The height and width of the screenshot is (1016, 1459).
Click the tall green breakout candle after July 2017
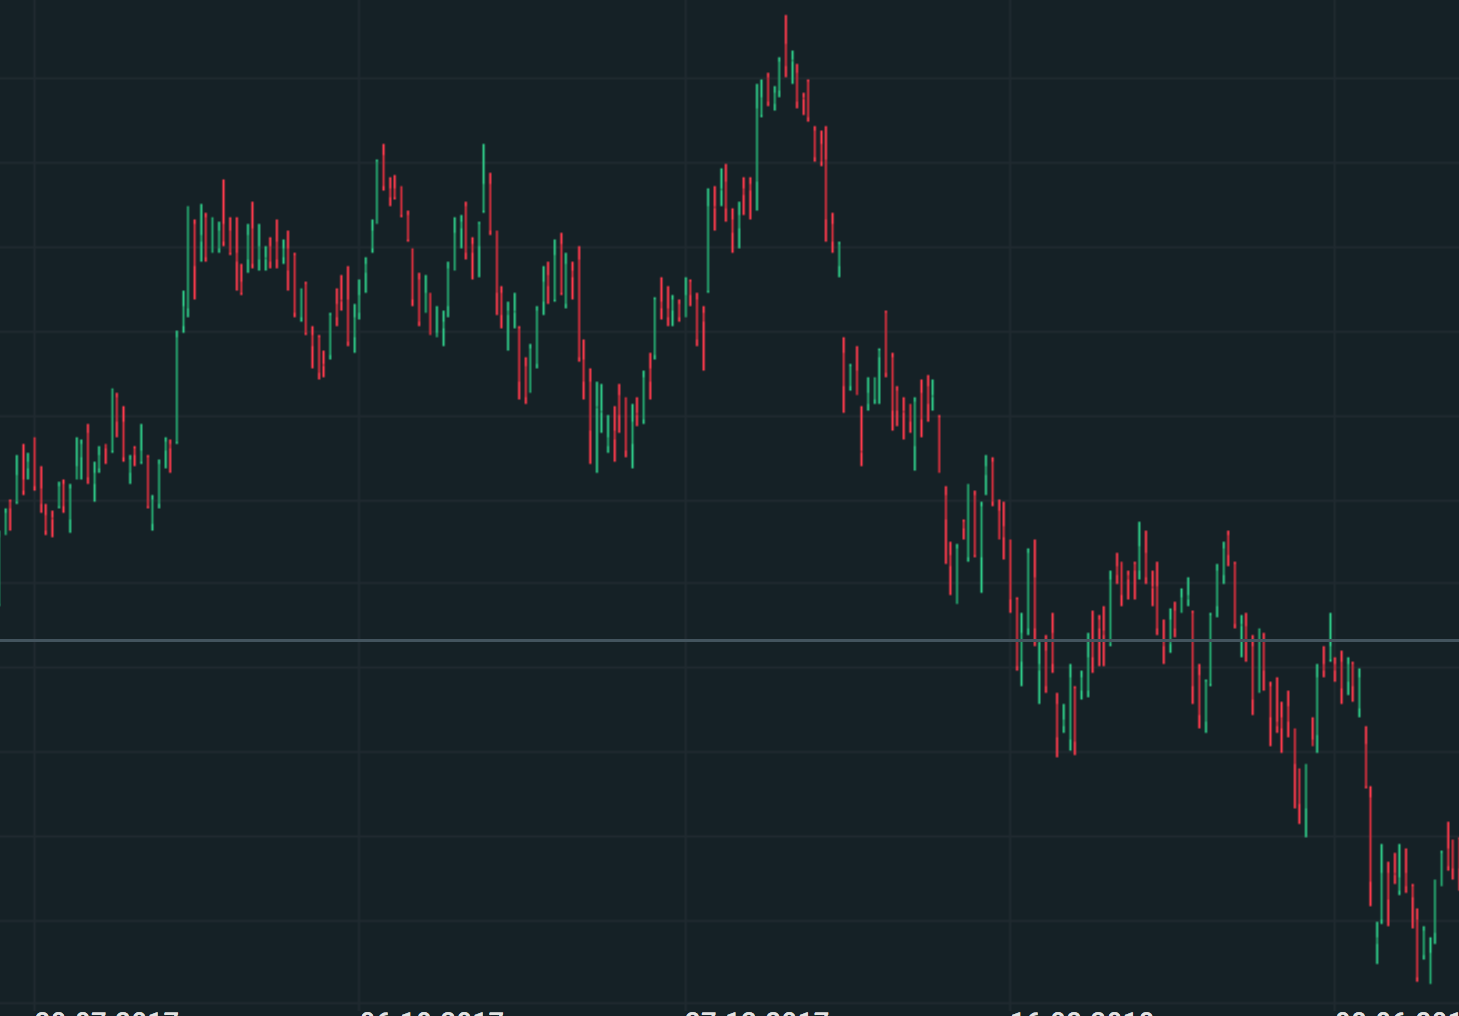tap(177, 385)
